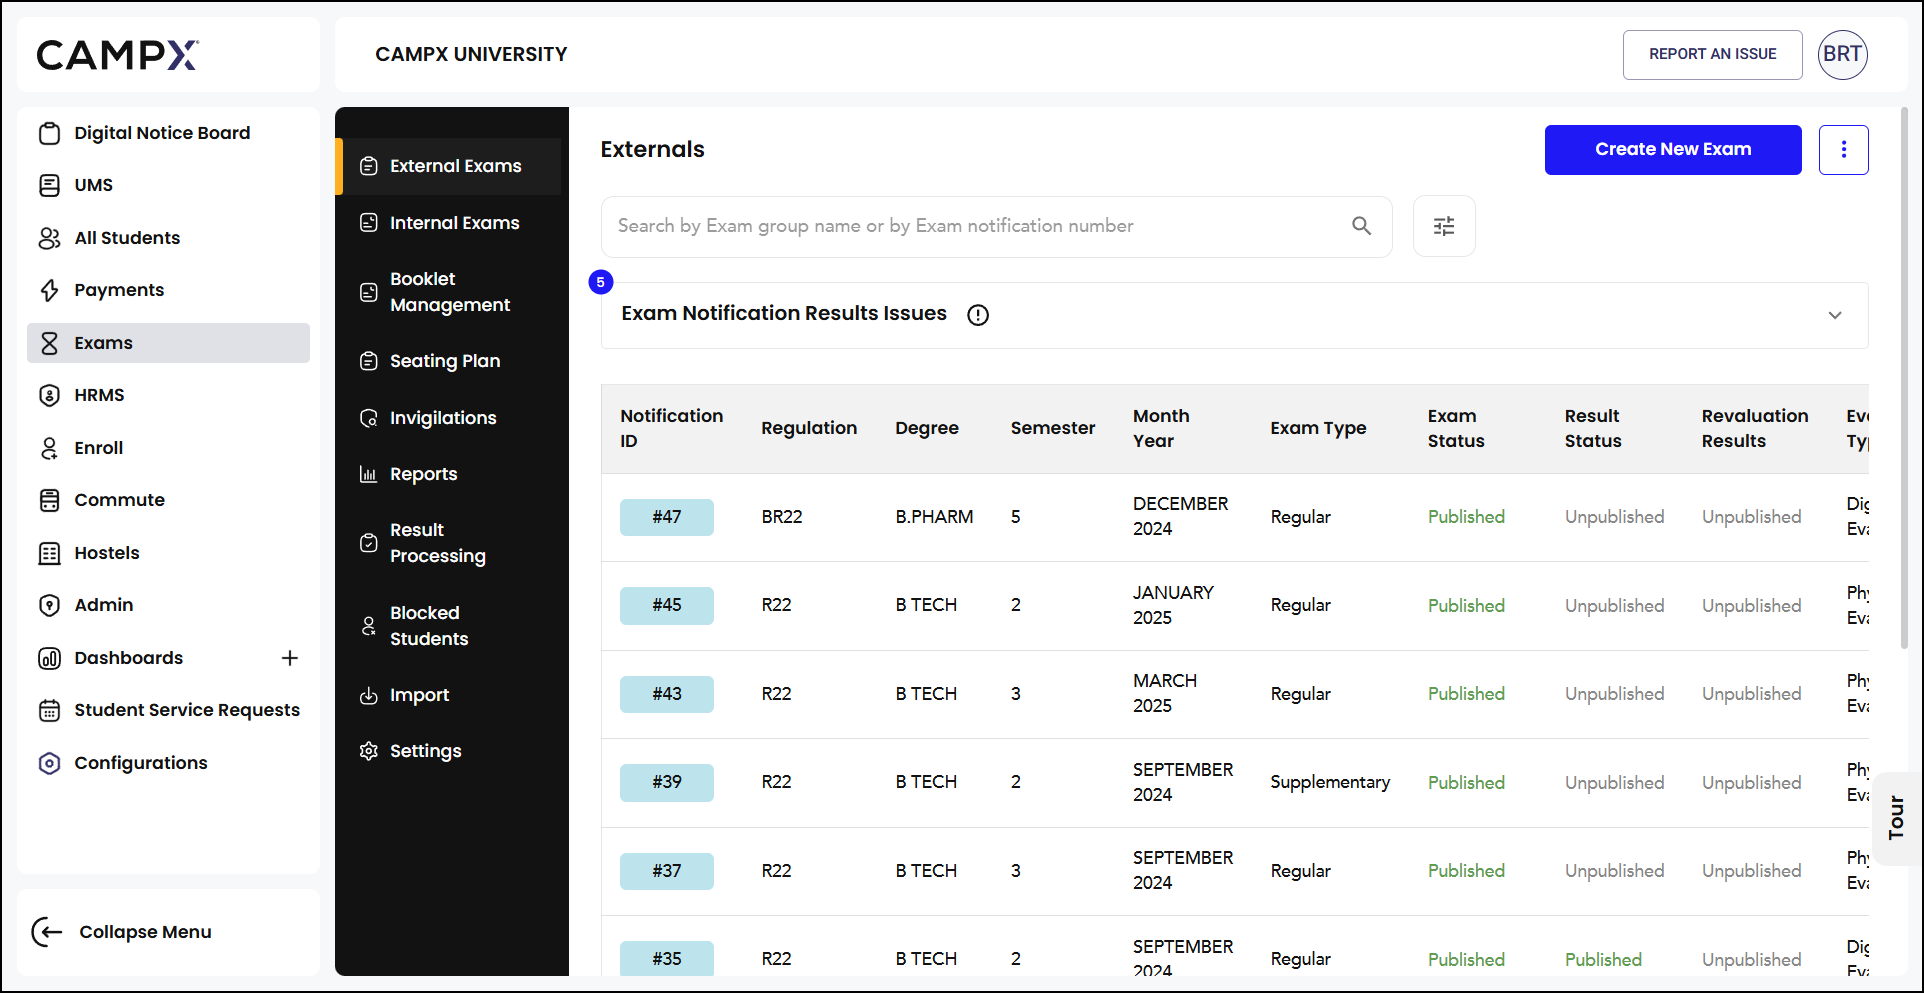Click the Digital Notice Board clipboard icon

49,133
